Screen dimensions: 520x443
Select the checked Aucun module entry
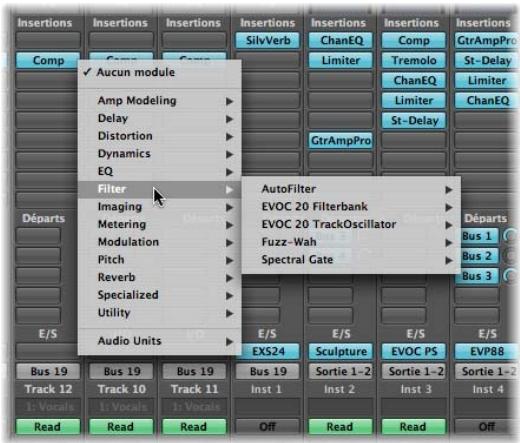(x=159, y=72)
